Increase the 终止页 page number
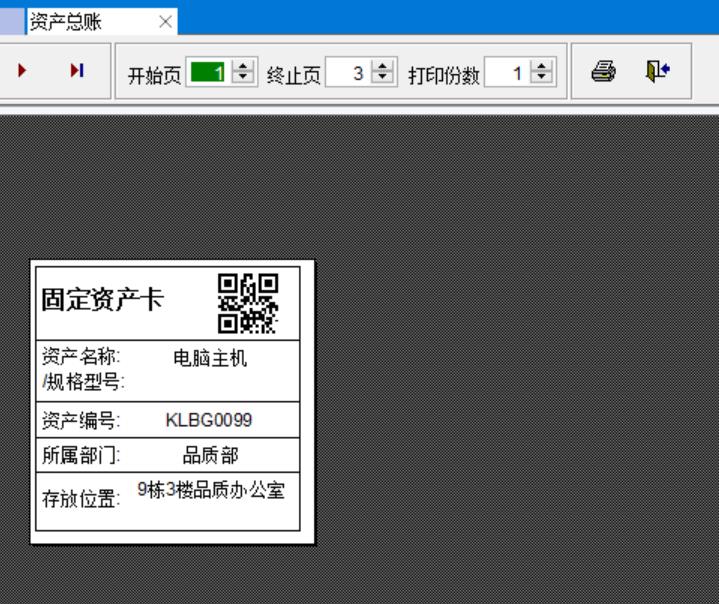Viewport: 719px width, 604px height. click(382, 68)
